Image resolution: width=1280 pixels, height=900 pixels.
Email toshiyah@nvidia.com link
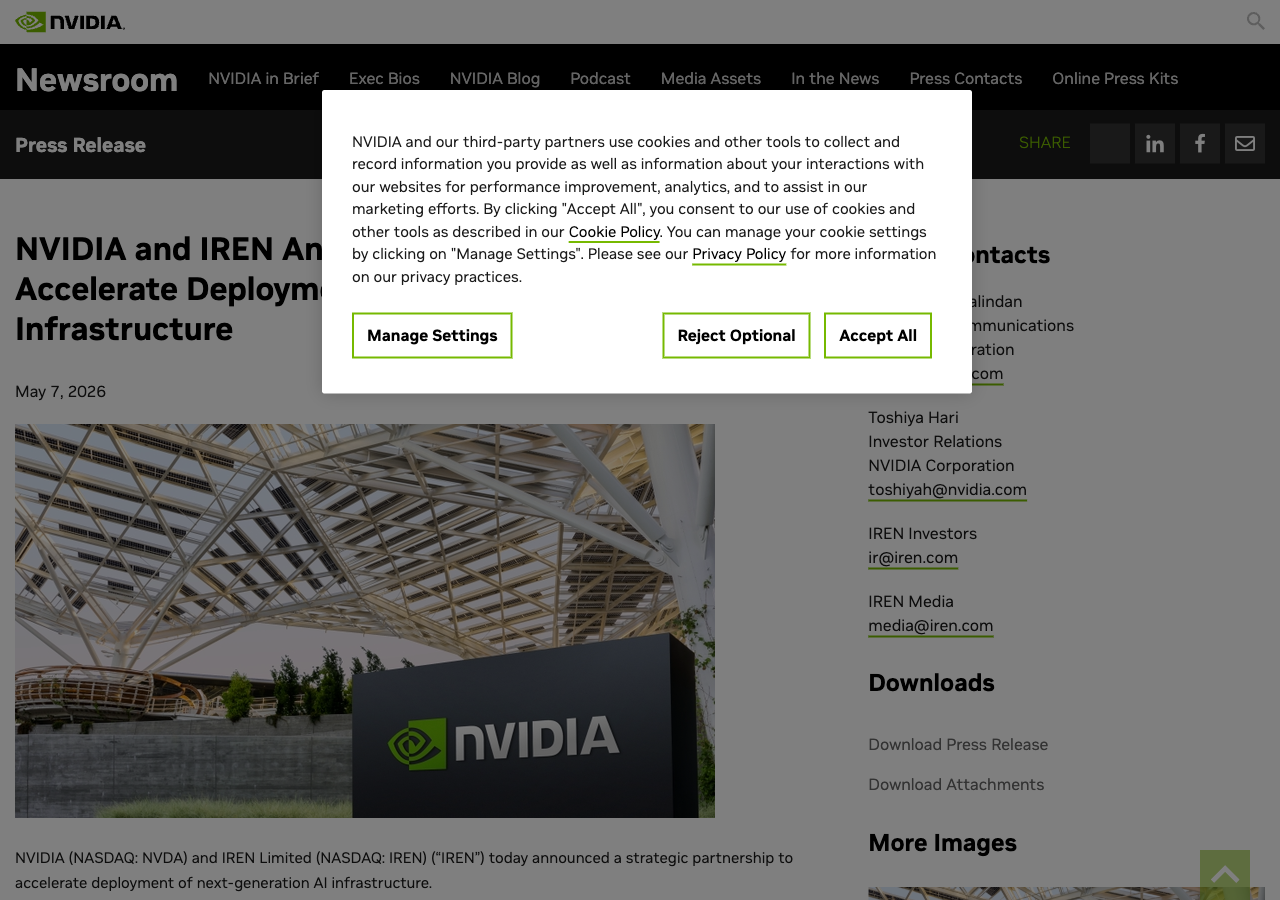[947, 490]
